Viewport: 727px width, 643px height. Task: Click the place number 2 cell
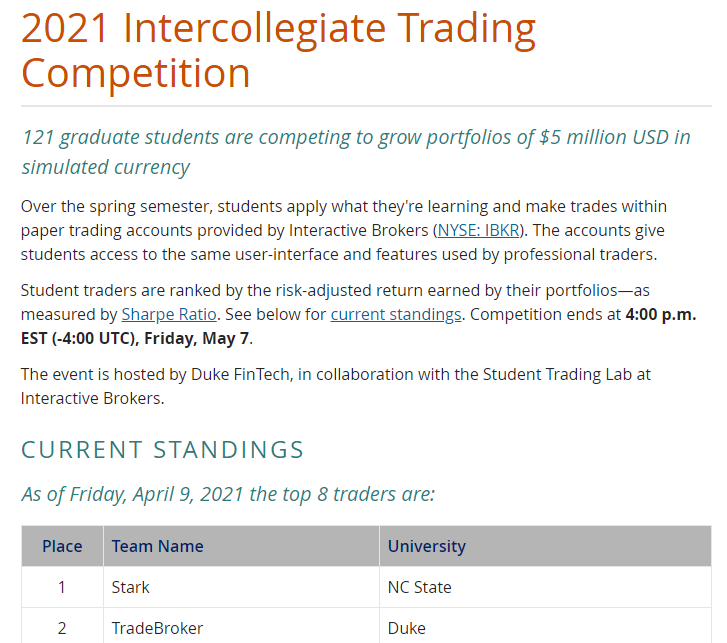coord(62,627)
